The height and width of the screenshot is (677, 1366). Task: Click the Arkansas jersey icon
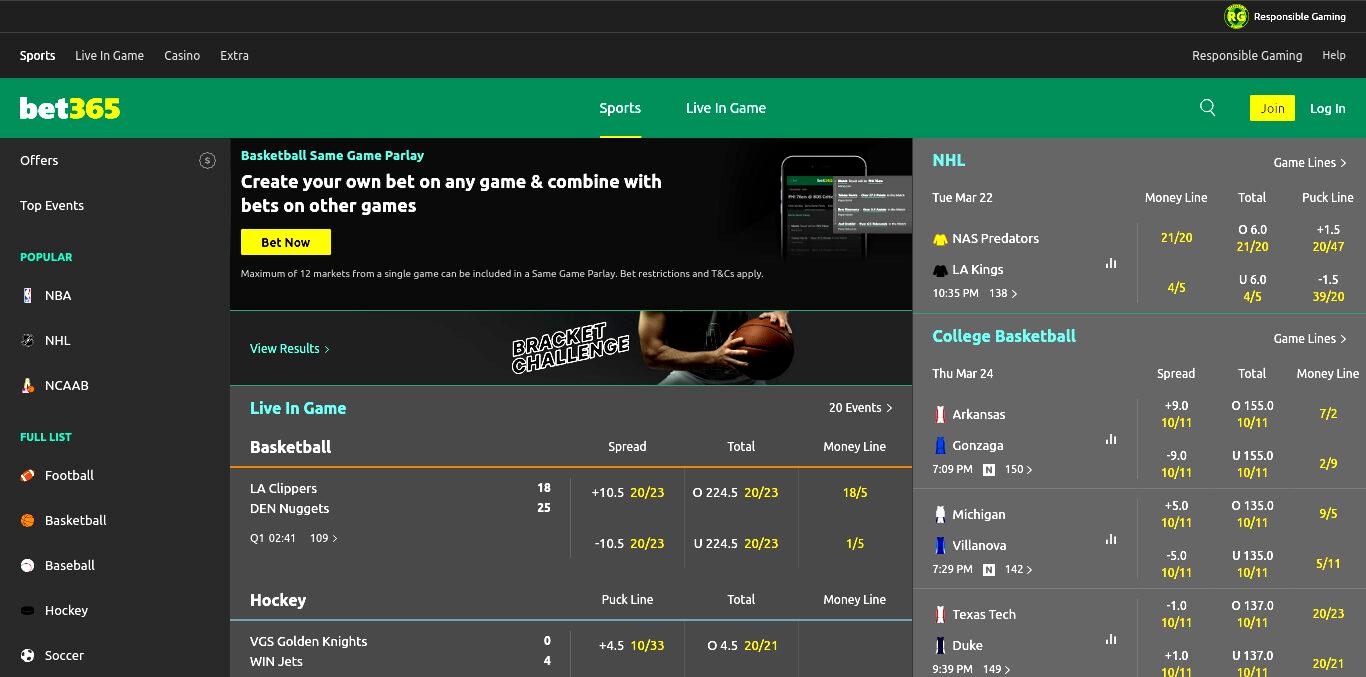[x=940, y=414]
